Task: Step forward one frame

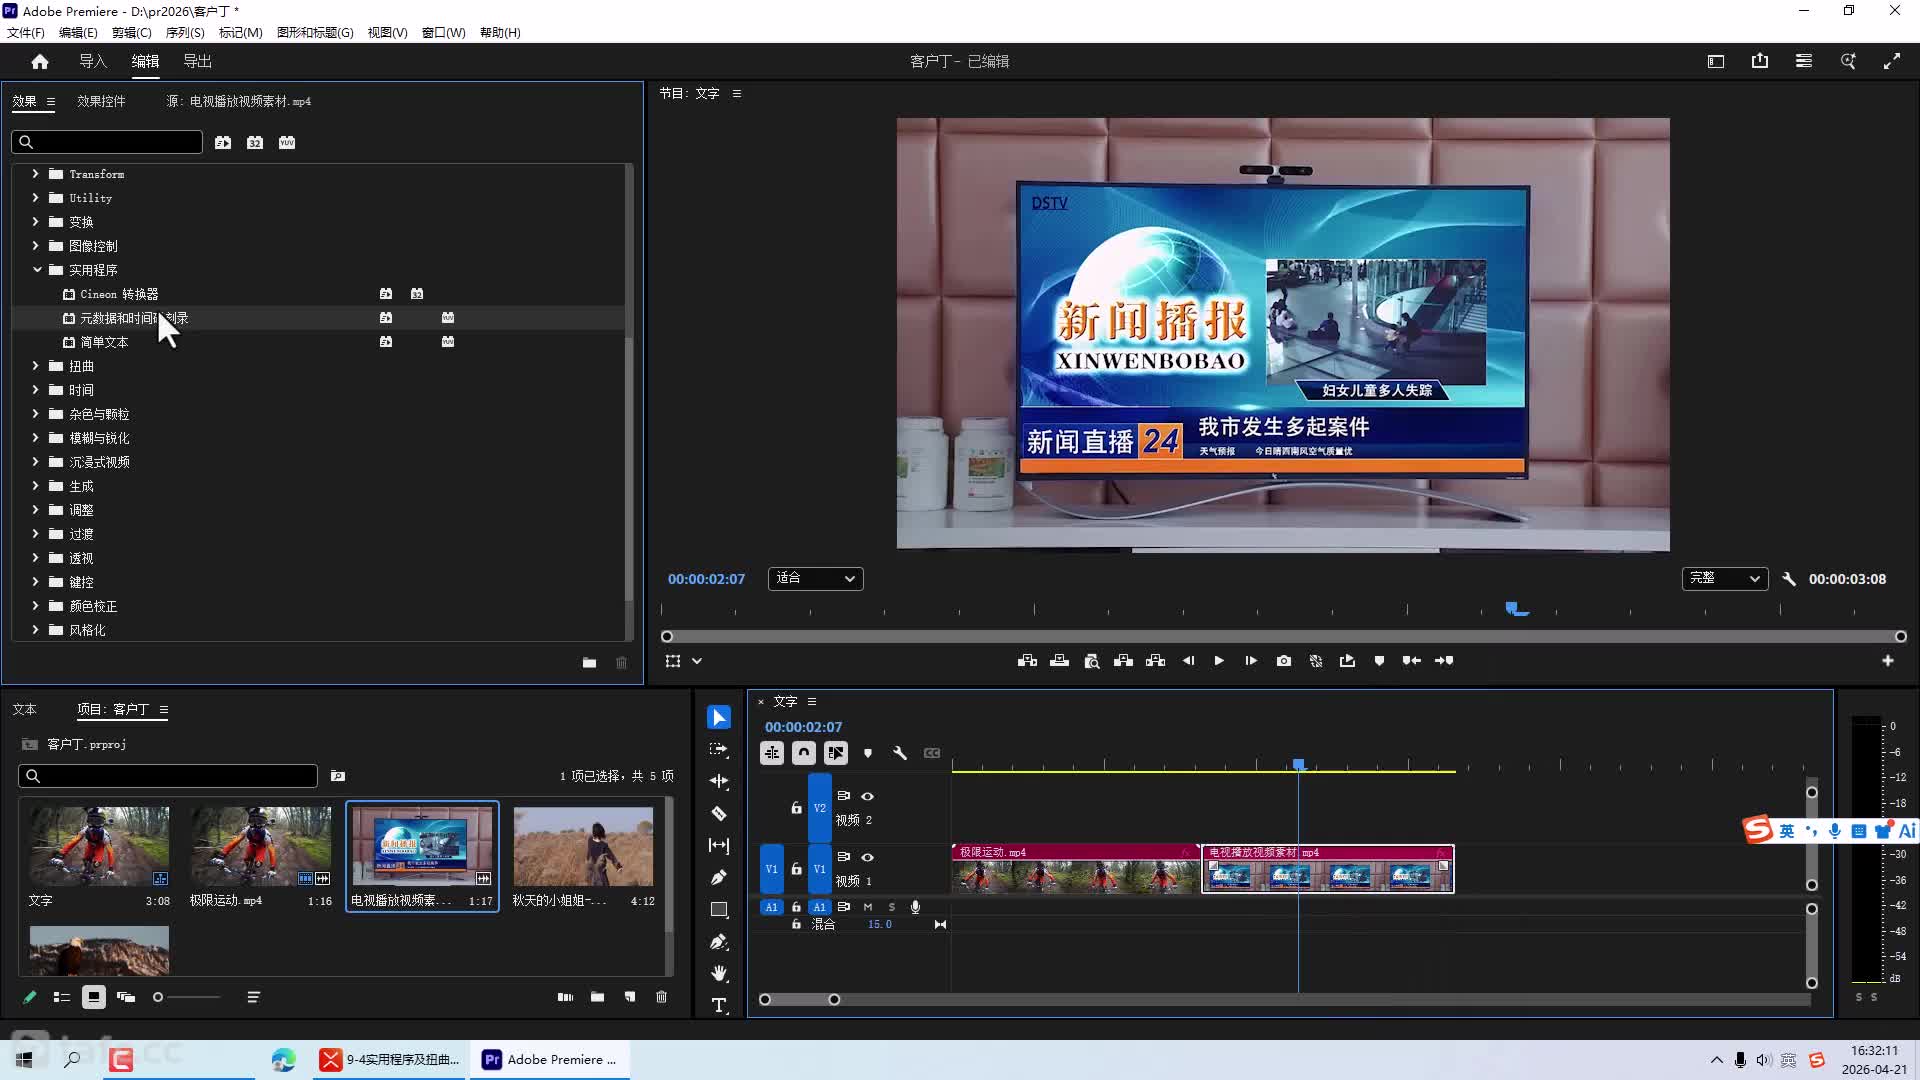Action: (x=1251, y=661)
